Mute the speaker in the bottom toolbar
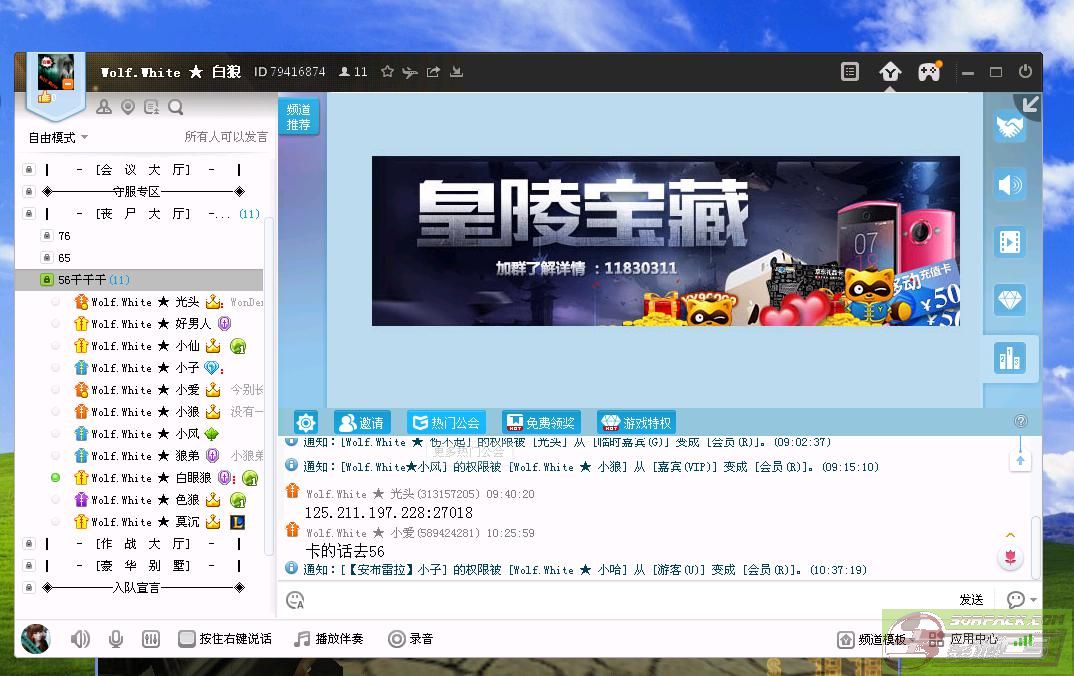 80,639
